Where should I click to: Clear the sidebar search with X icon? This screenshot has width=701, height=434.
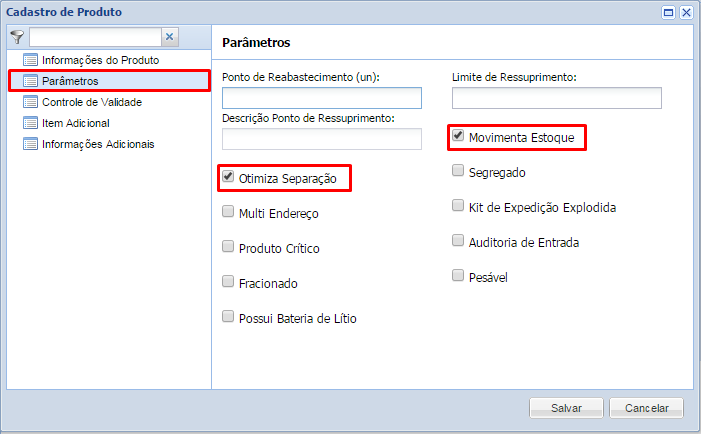point(169,37)
